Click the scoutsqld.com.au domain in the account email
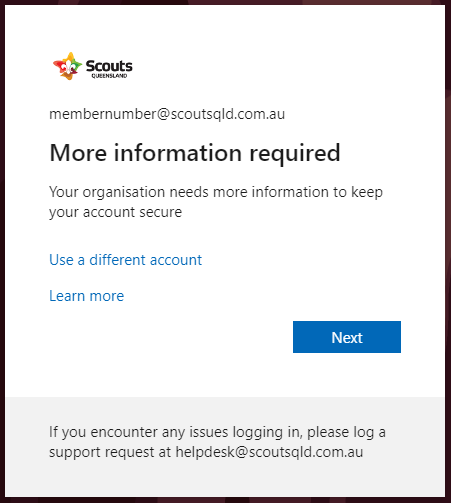The width and height of the screenshot is (451, 503). 228,114
